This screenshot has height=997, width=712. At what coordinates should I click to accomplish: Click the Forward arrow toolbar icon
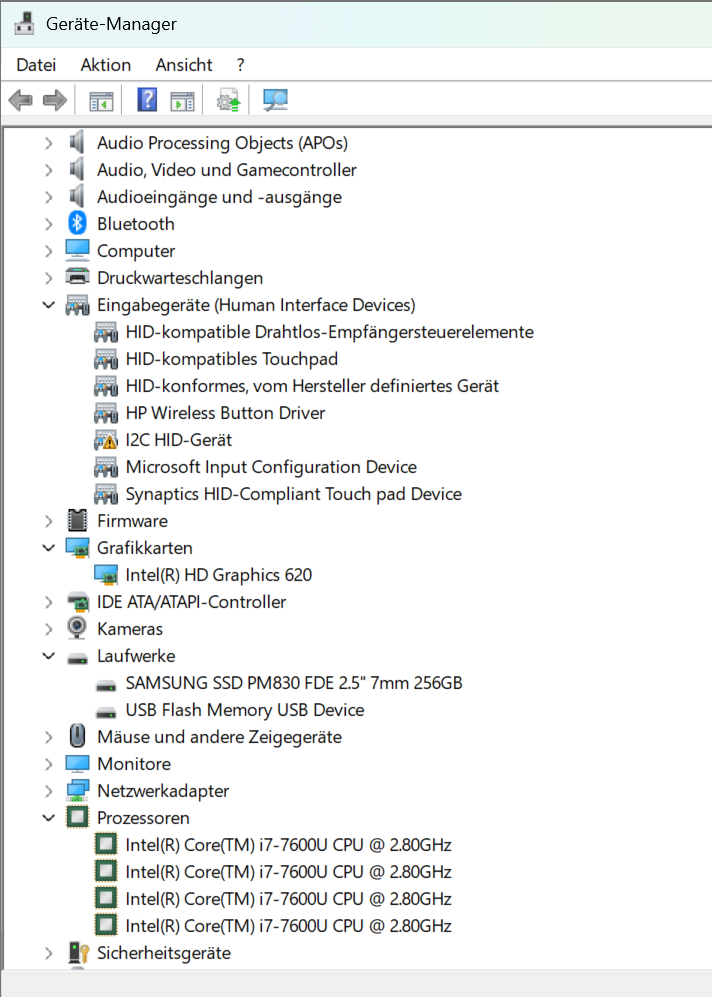point(55,100)
